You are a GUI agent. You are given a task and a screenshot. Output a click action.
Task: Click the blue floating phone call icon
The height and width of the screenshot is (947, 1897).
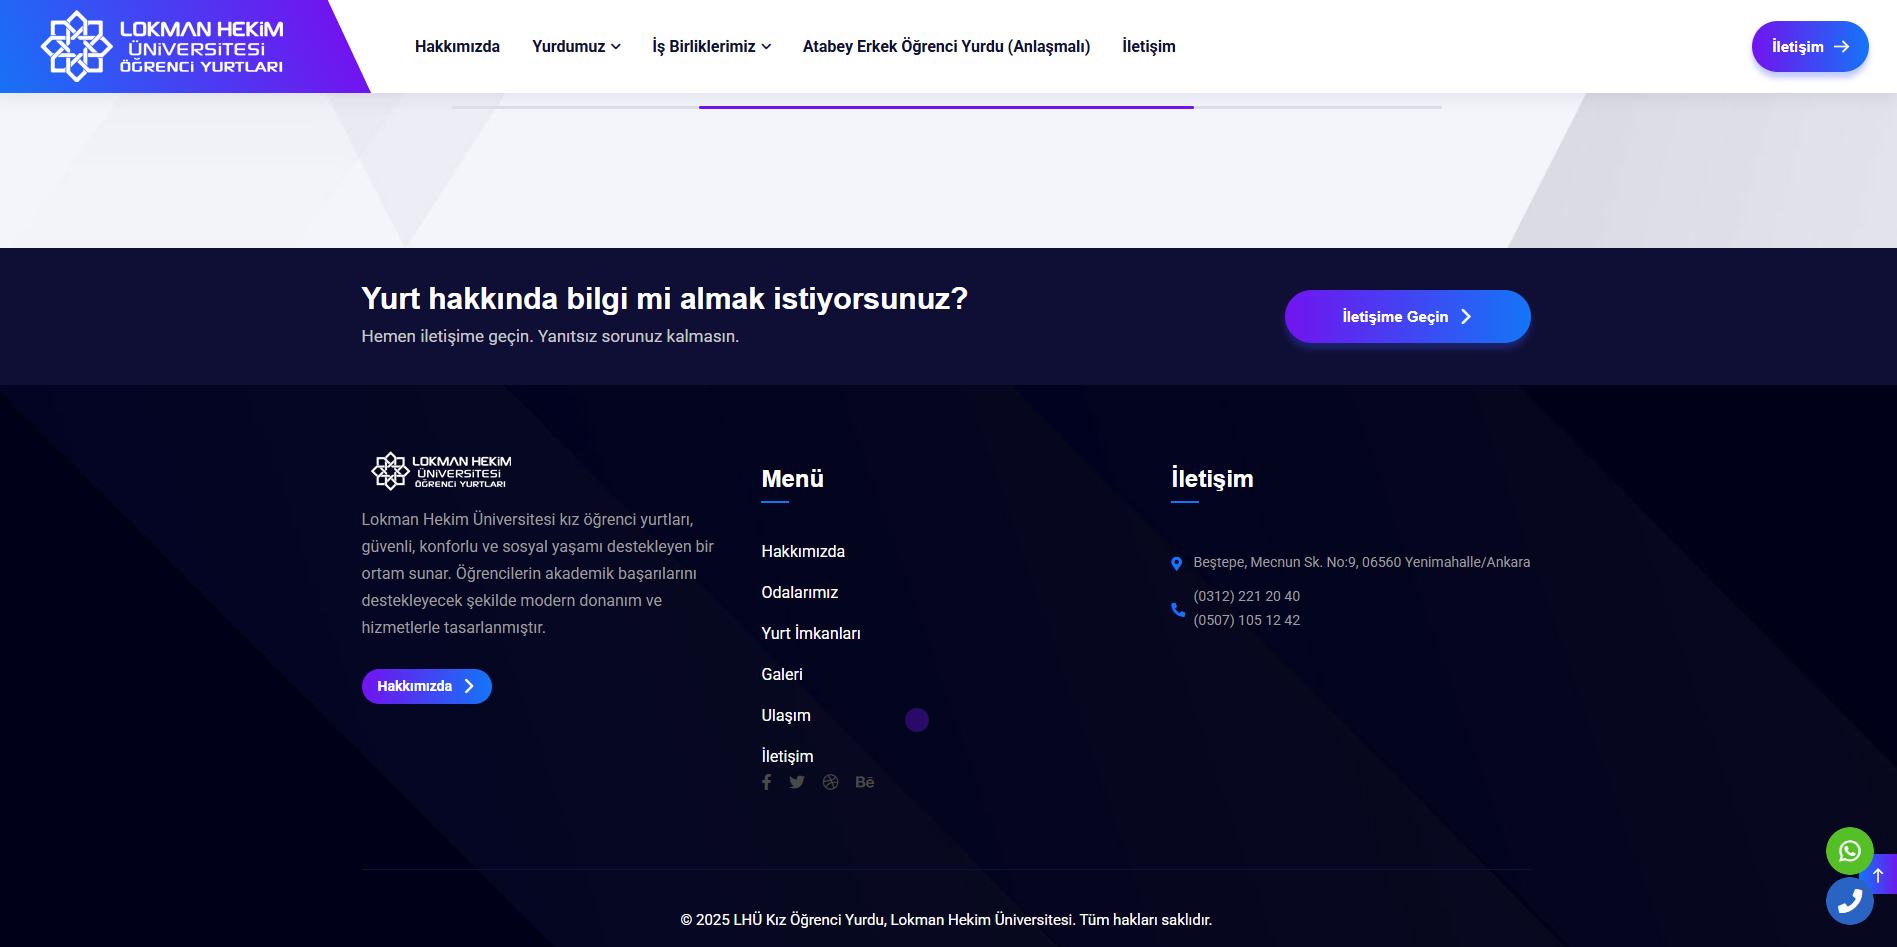pyautogui.click(x=1849, y=901)
